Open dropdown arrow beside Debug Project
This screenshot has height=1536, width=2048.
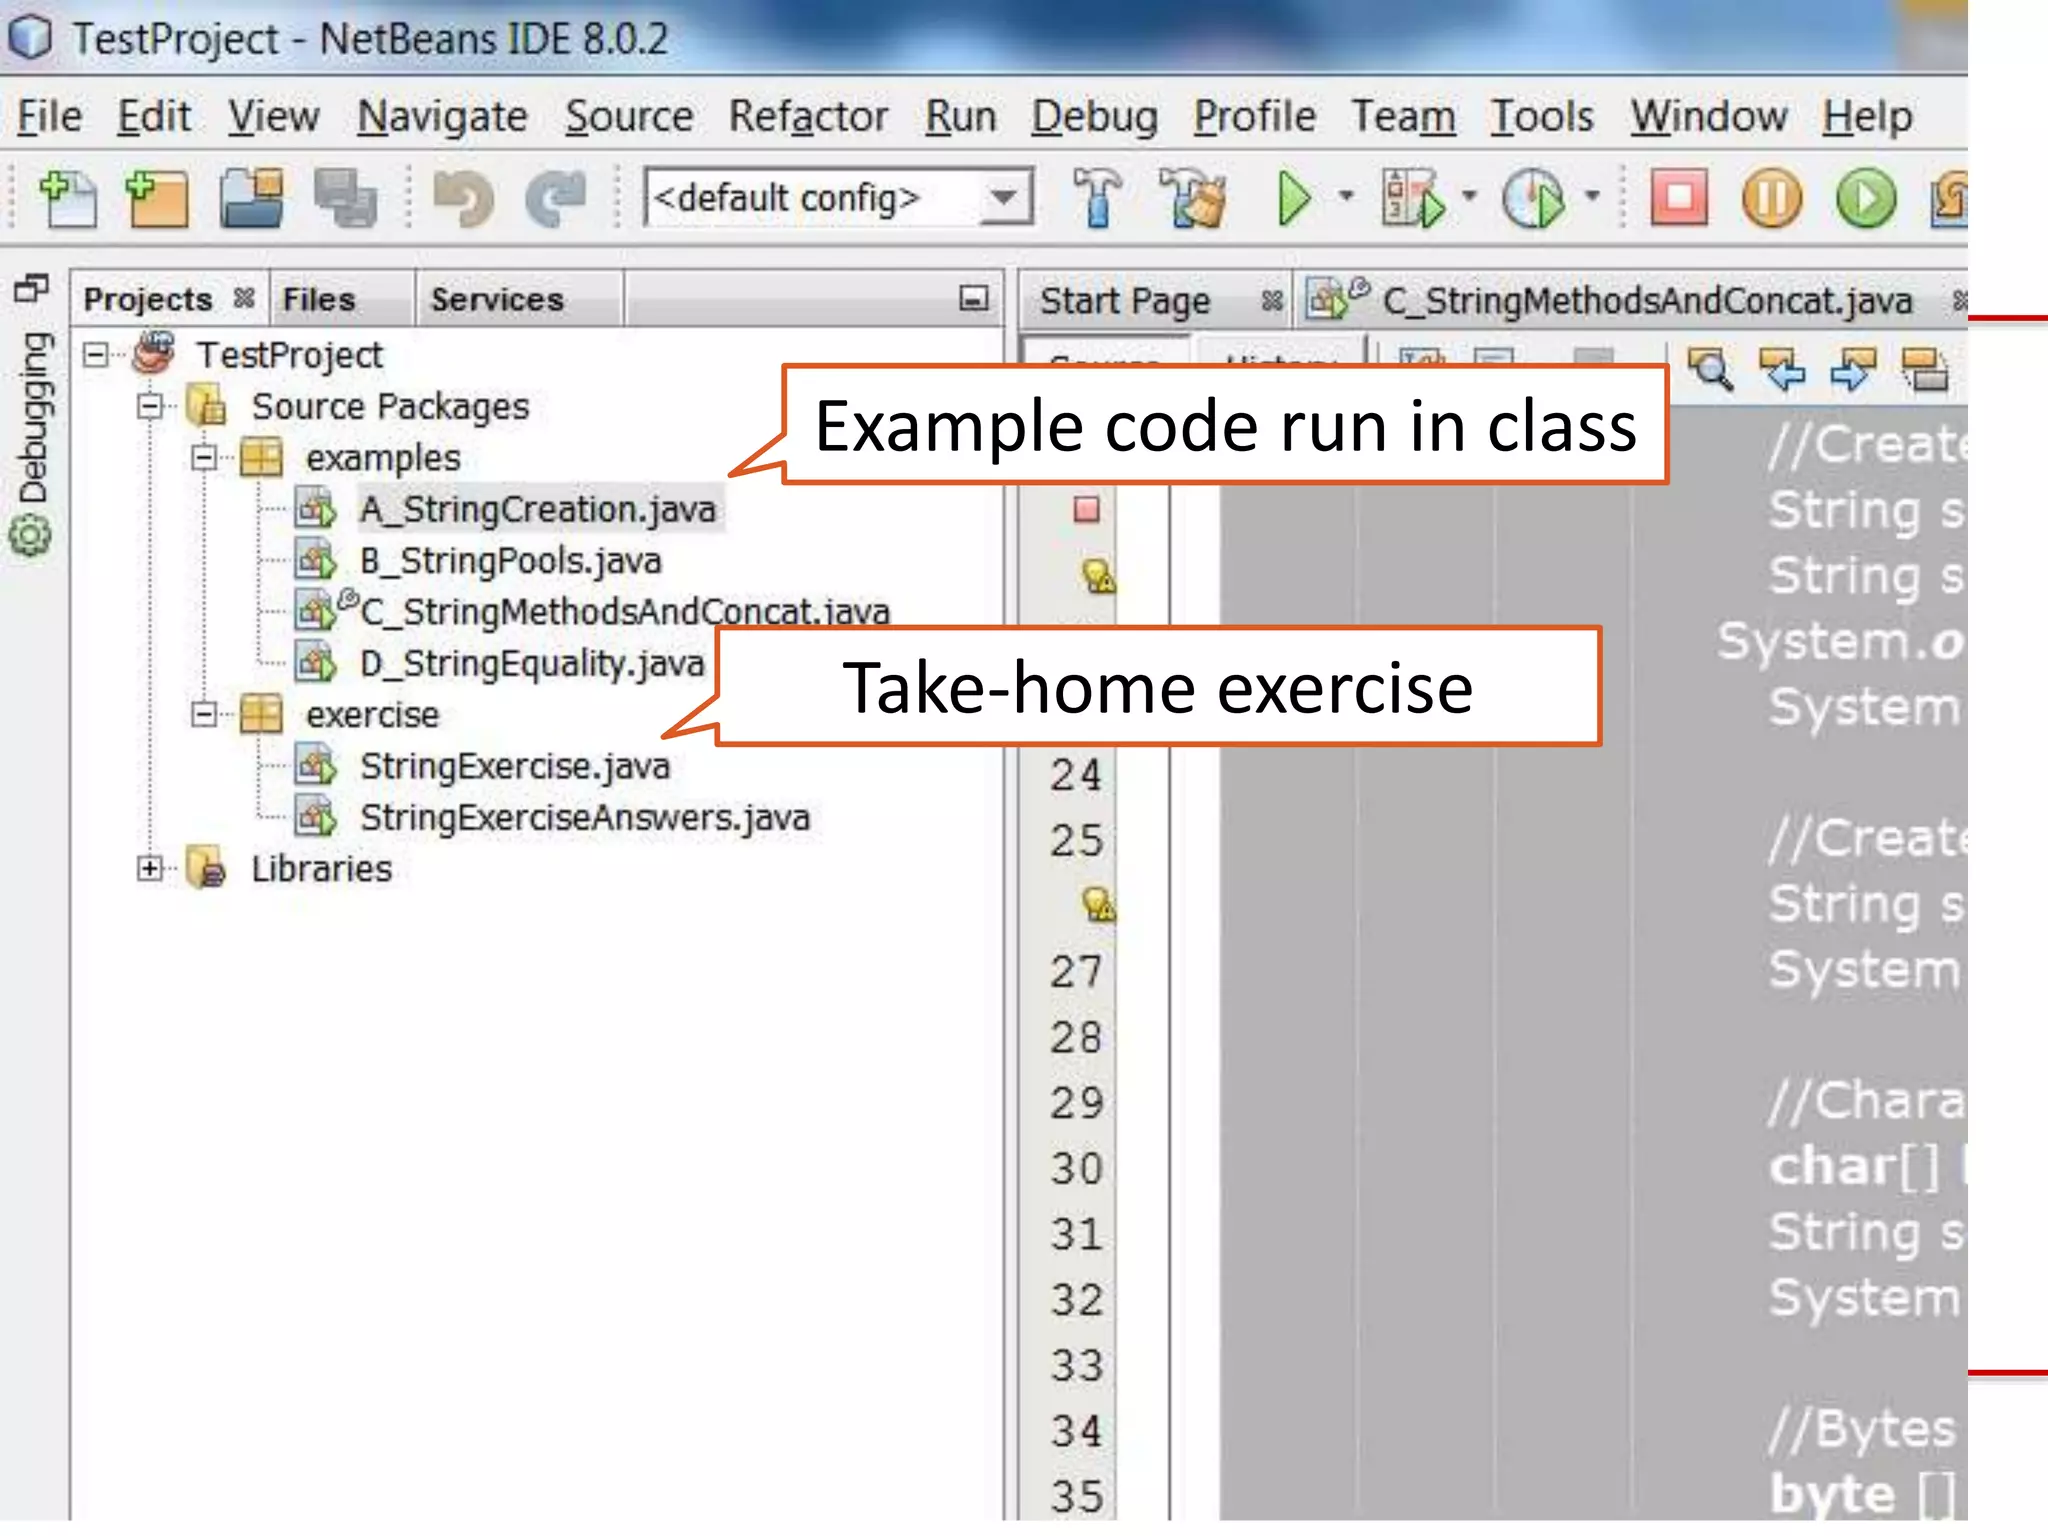[x=1469, y=196]
